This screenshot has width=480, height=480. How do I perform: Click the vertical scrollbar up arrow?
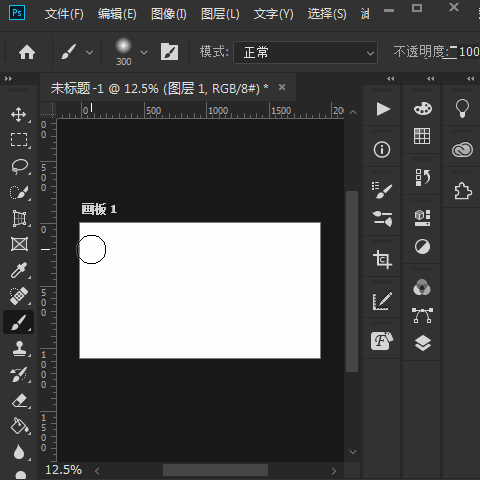pyautogui.click(x=353, y=112)
